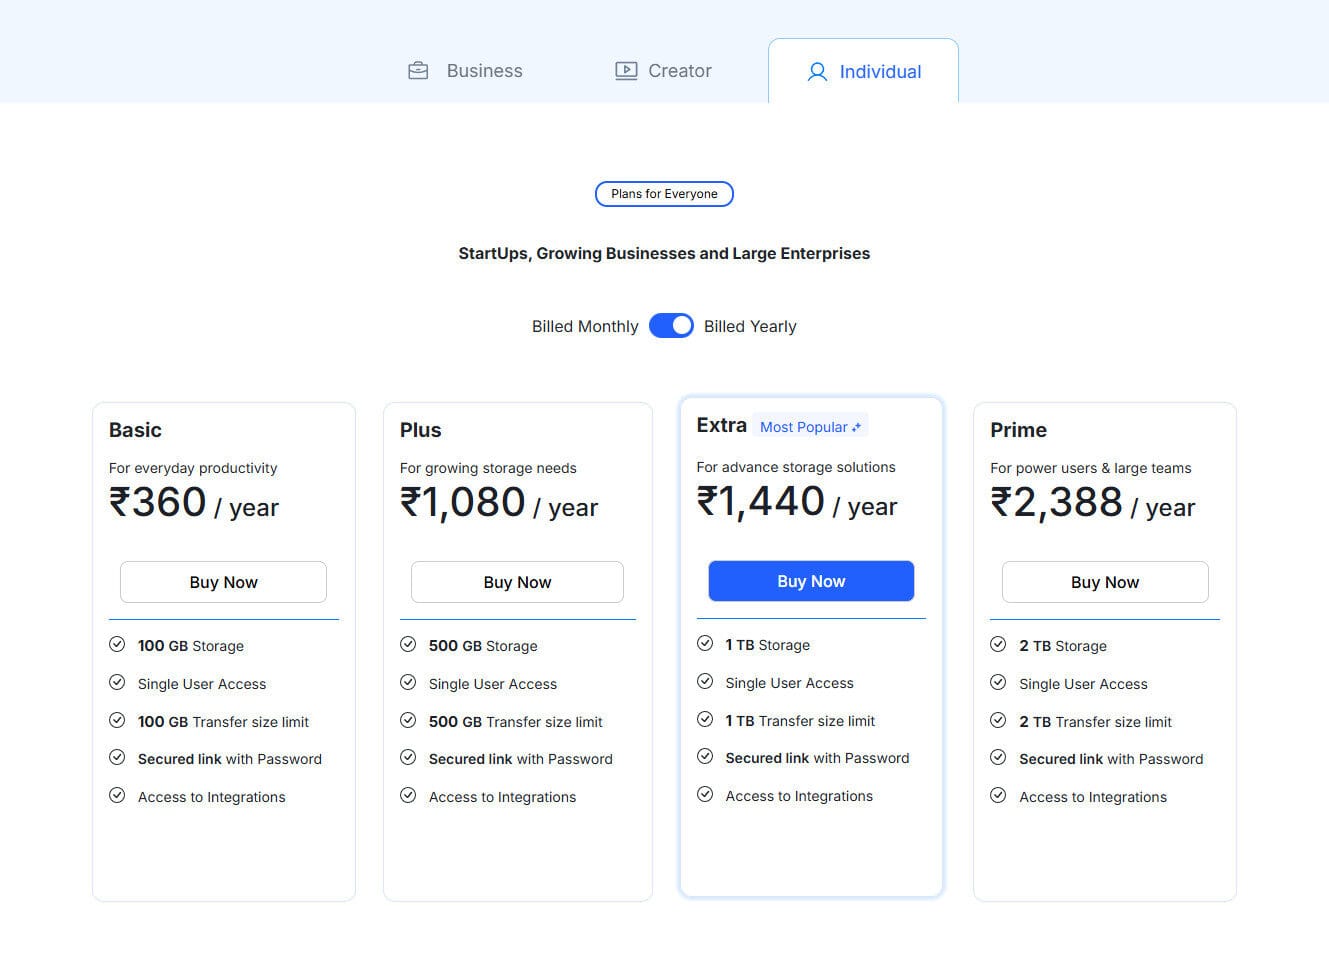Click Buy Now on the Plus plan
This screenshot has width=1329, height=980.
click(x=517, y=581)
